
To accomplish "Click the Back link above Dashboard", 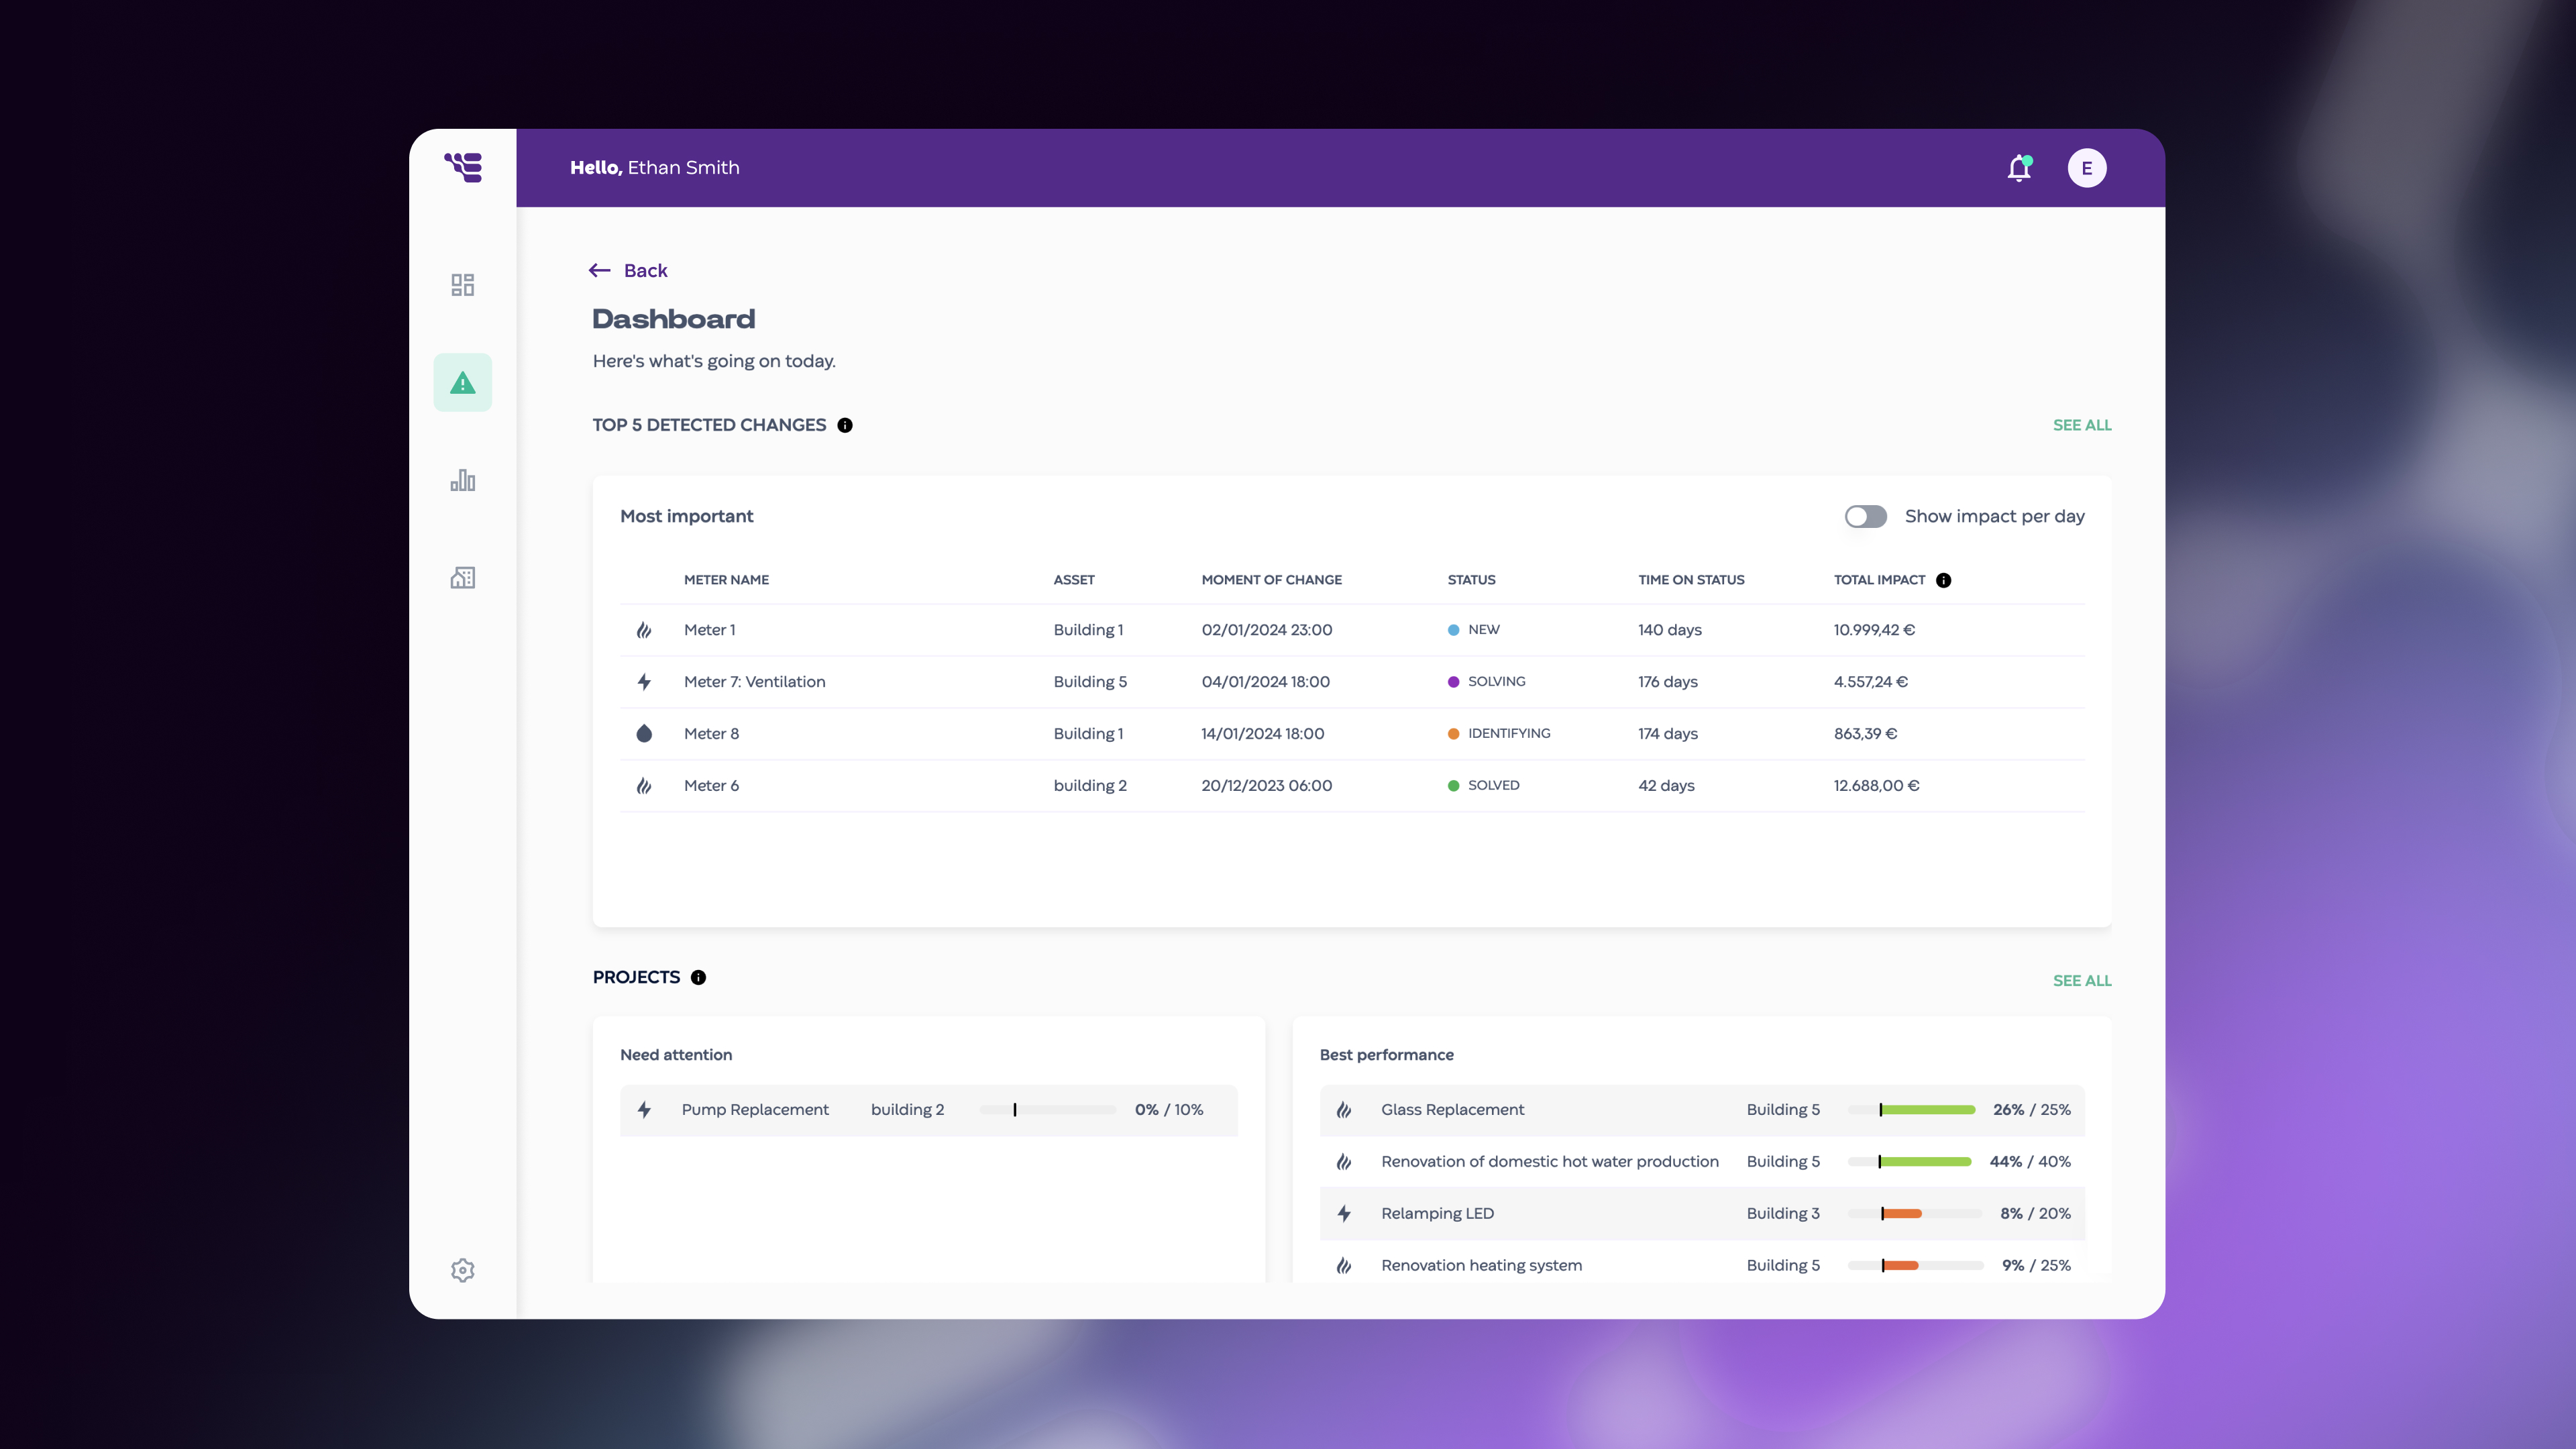I will [628, 270].
